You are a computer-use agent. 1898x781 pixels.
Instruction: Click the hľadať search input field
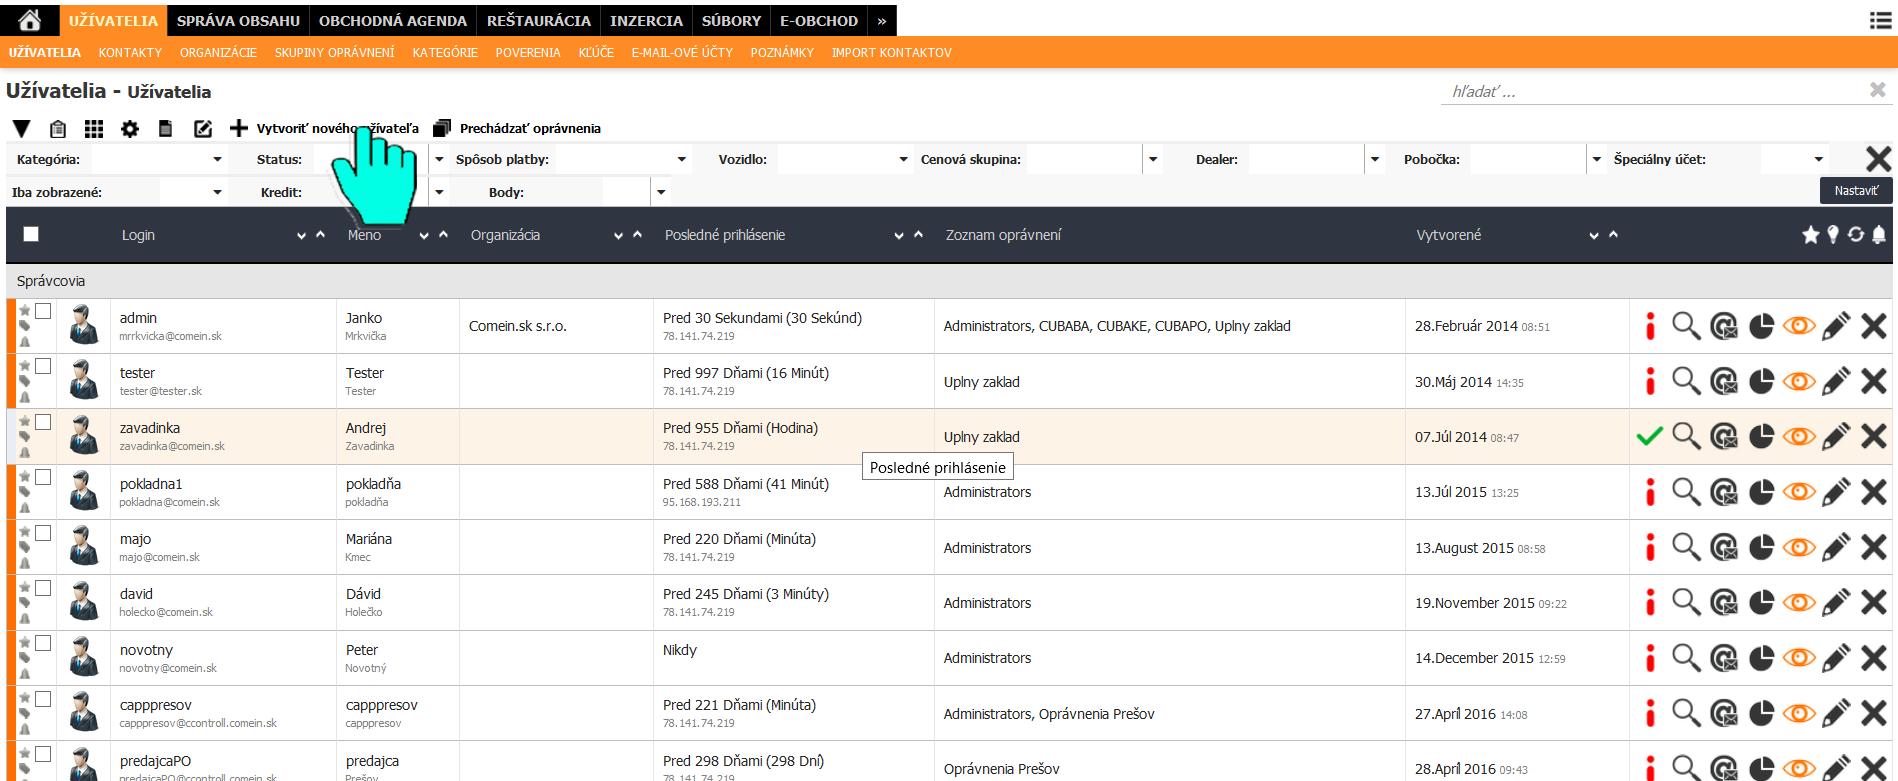pos(1655,92)
